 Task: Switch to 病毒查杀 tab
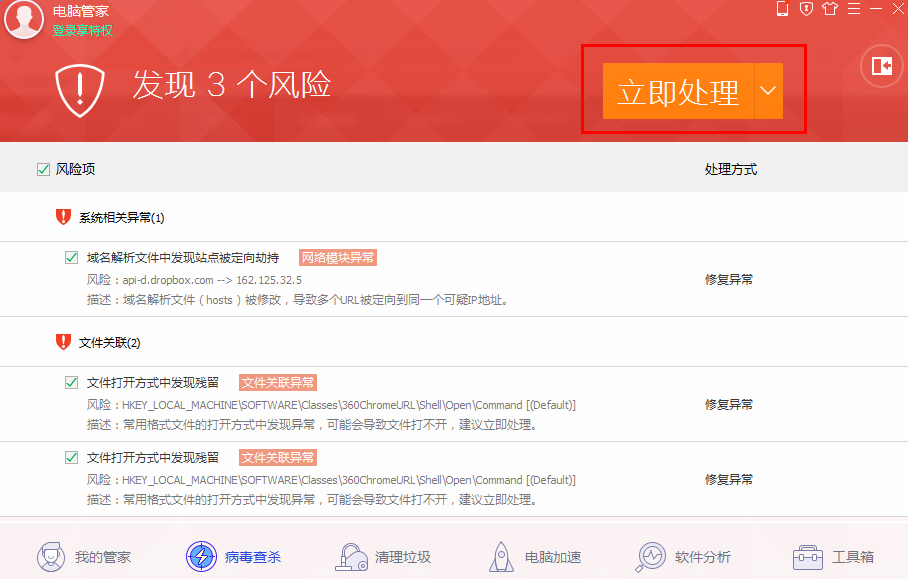(233, 557)
